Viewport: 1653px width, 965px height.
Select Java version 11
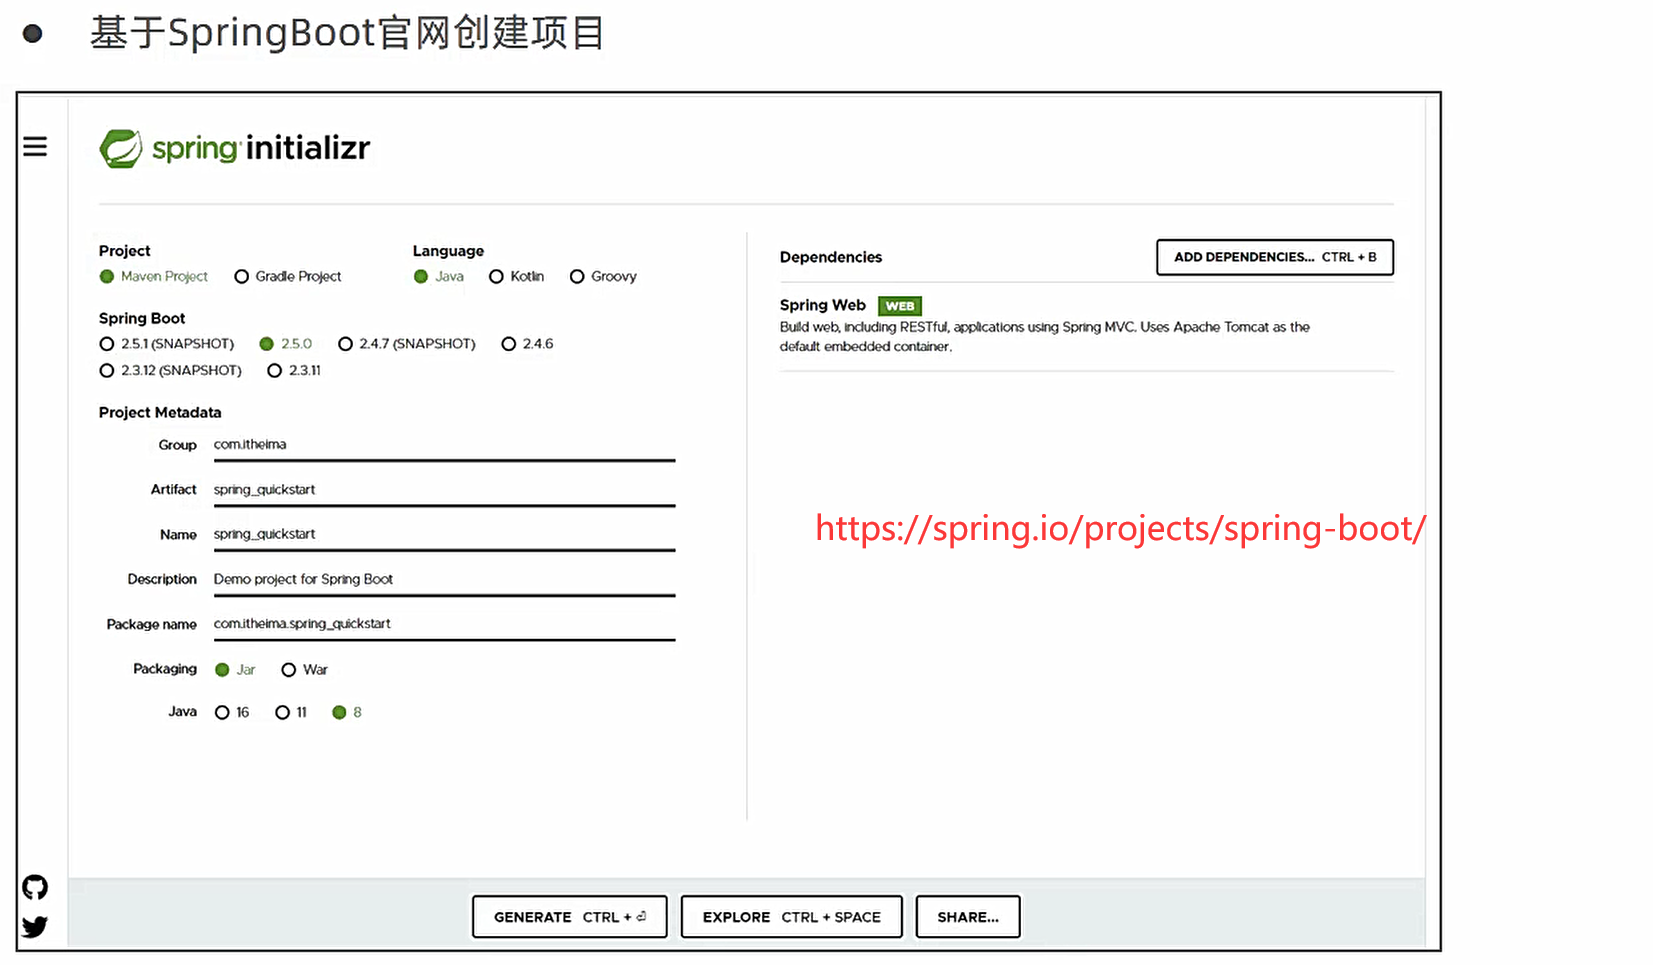tap(282, 713)
